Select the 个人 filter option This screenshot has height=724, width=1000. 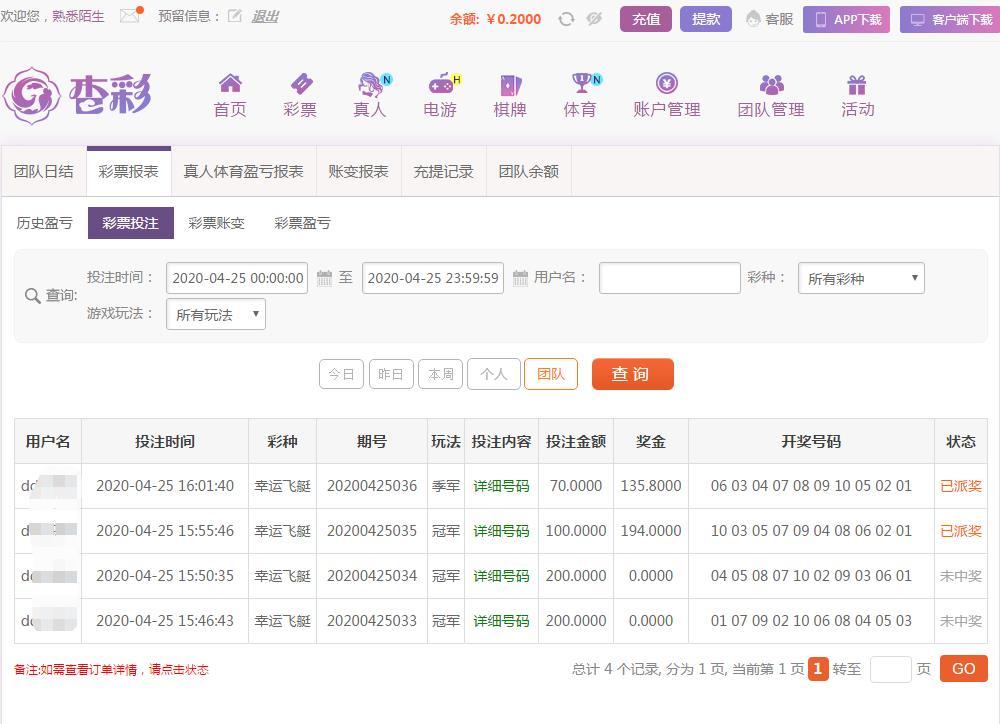(x=494, y=374)
